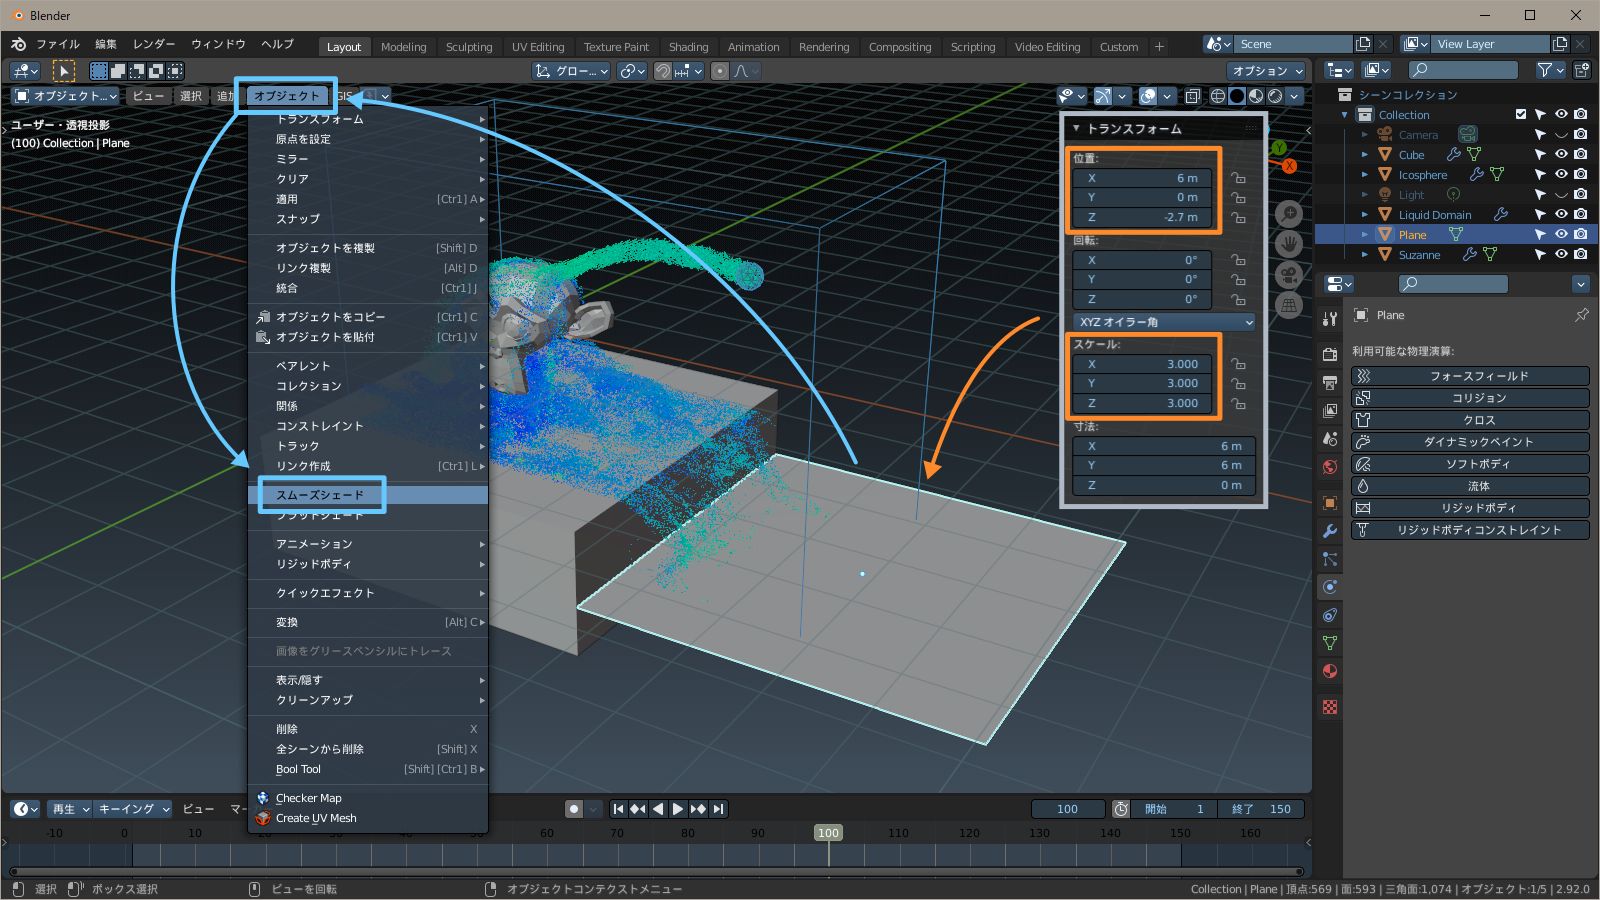The height and width of the screenshot is (900, 1600).
Task: Open the View Layer properties tab
Action: 1330,411
